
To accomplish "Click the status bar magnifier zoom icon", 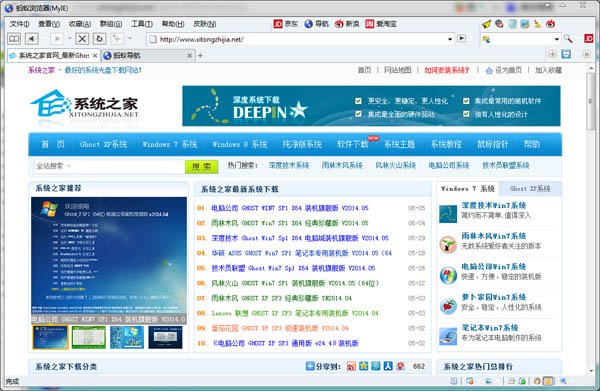I will [x=563, y=381].
